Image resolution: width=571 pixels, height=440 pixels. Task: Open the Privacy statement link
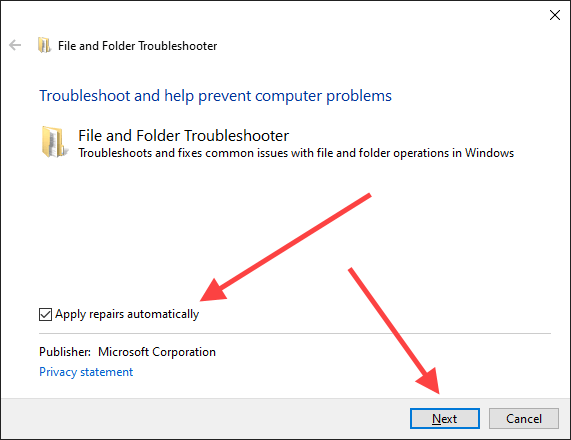point(86,372)
